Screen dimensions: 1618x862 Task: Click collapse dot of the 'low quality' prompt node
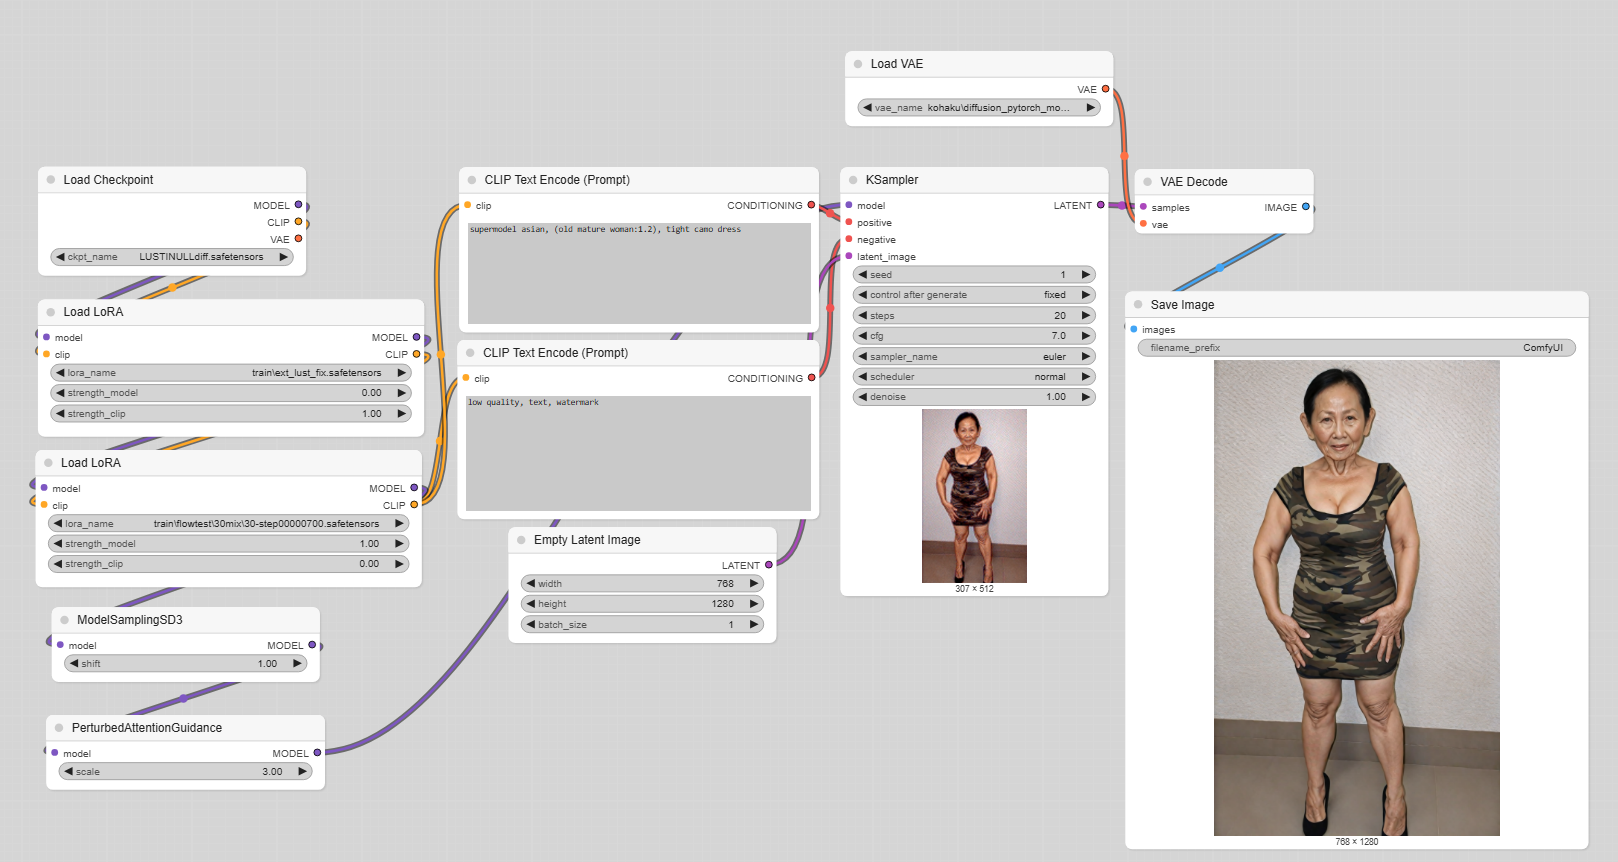pos(470,353)
